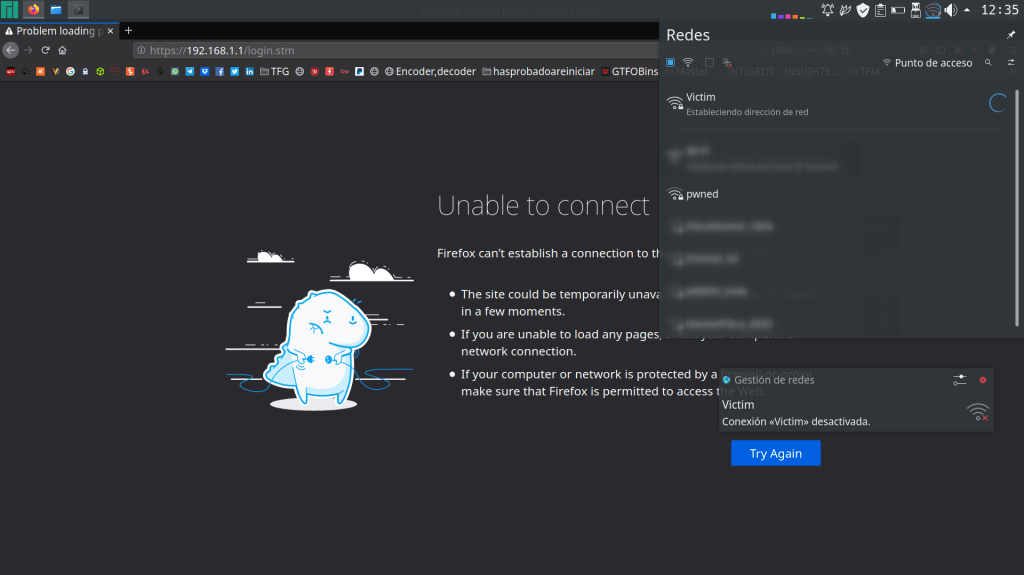Screen dimensions: 1024x575
Task: Open a new Firefox tab
Action: [x=128, y=31]
